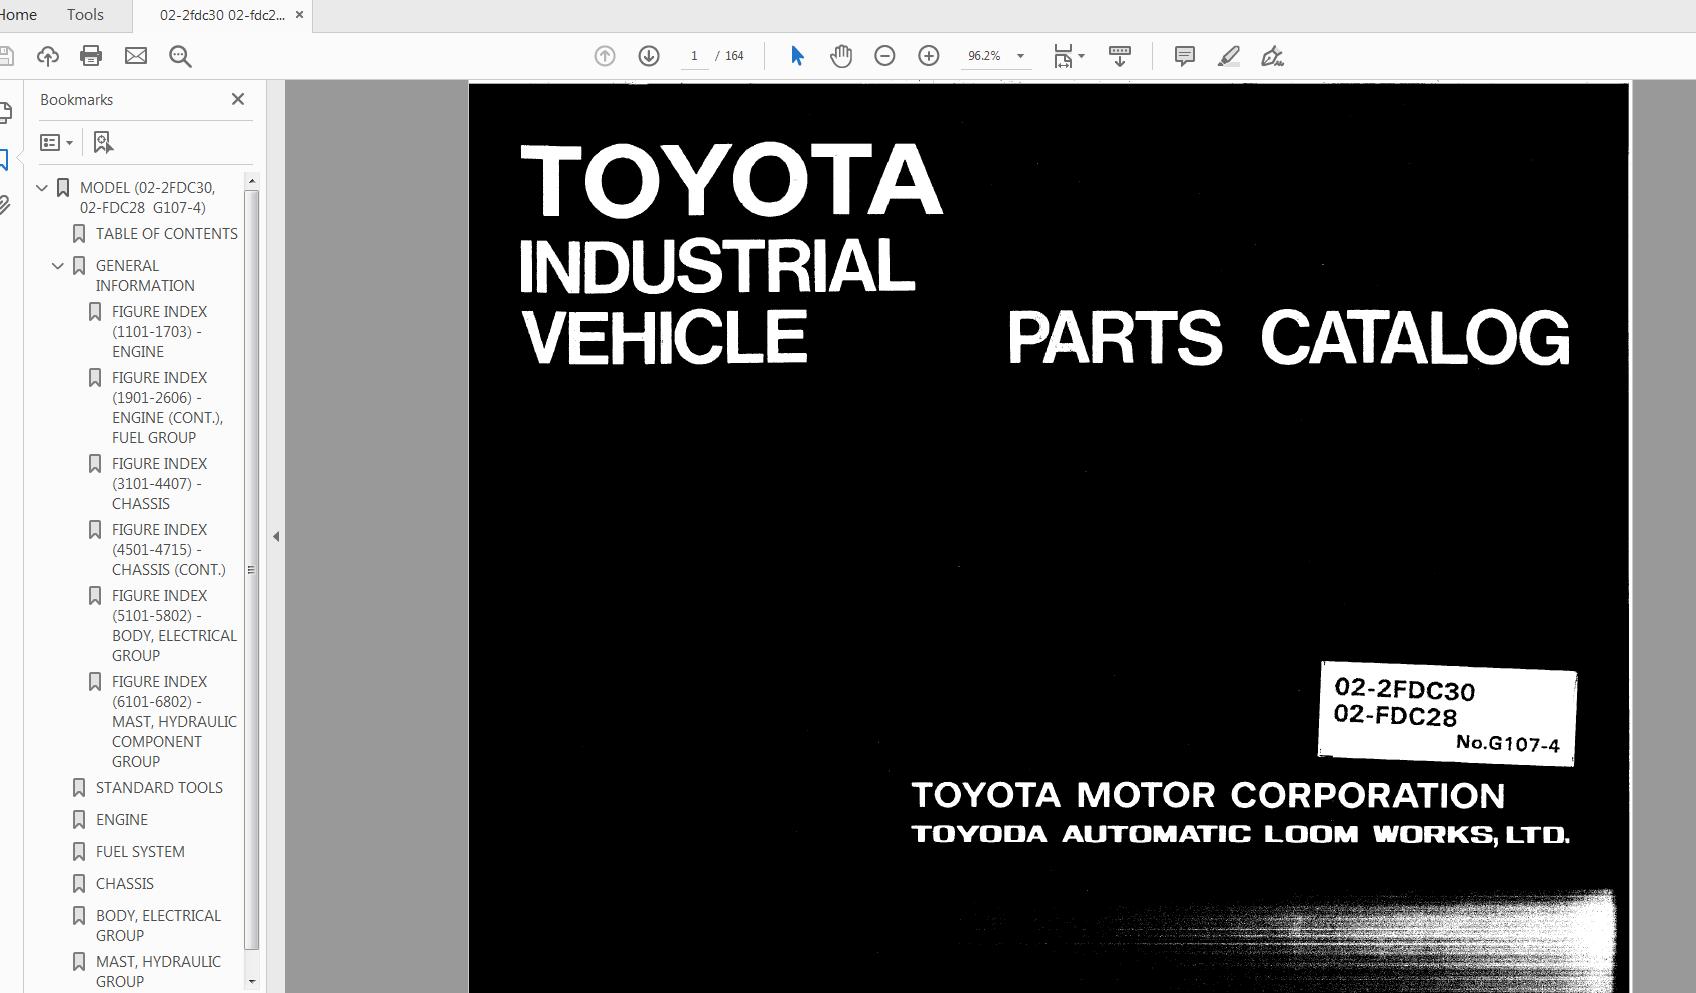Activate the selection arrow tool
1696x993 pixels.
pyautogui.click(x=797, y=56)
